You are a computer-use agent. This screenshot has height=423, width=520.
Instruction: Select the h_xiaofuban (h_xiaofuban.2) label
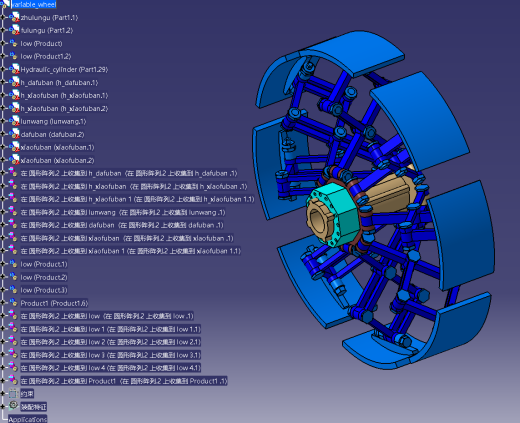[x=64, y=108]
